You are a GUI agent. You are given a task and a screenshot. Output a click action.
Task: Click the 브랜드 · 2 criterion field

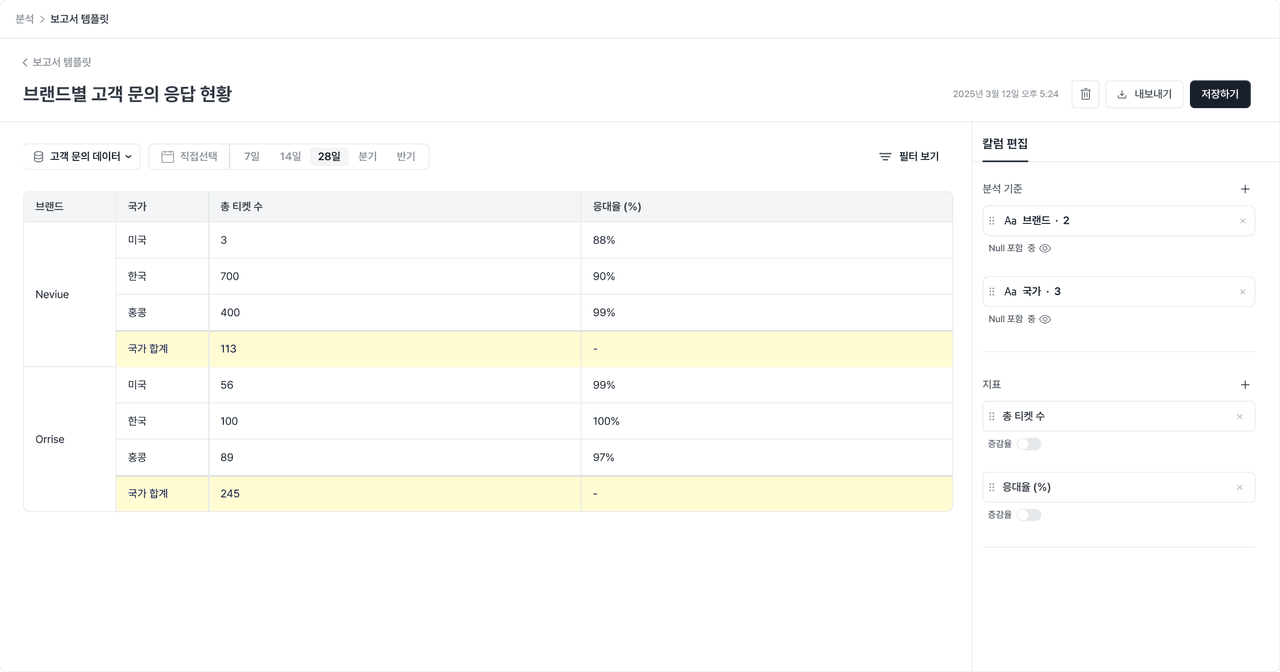1118,221
